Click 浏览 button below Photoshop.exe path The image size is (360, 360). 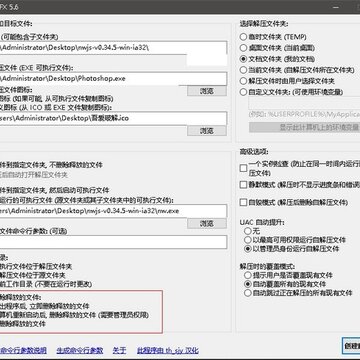[207, 91]
